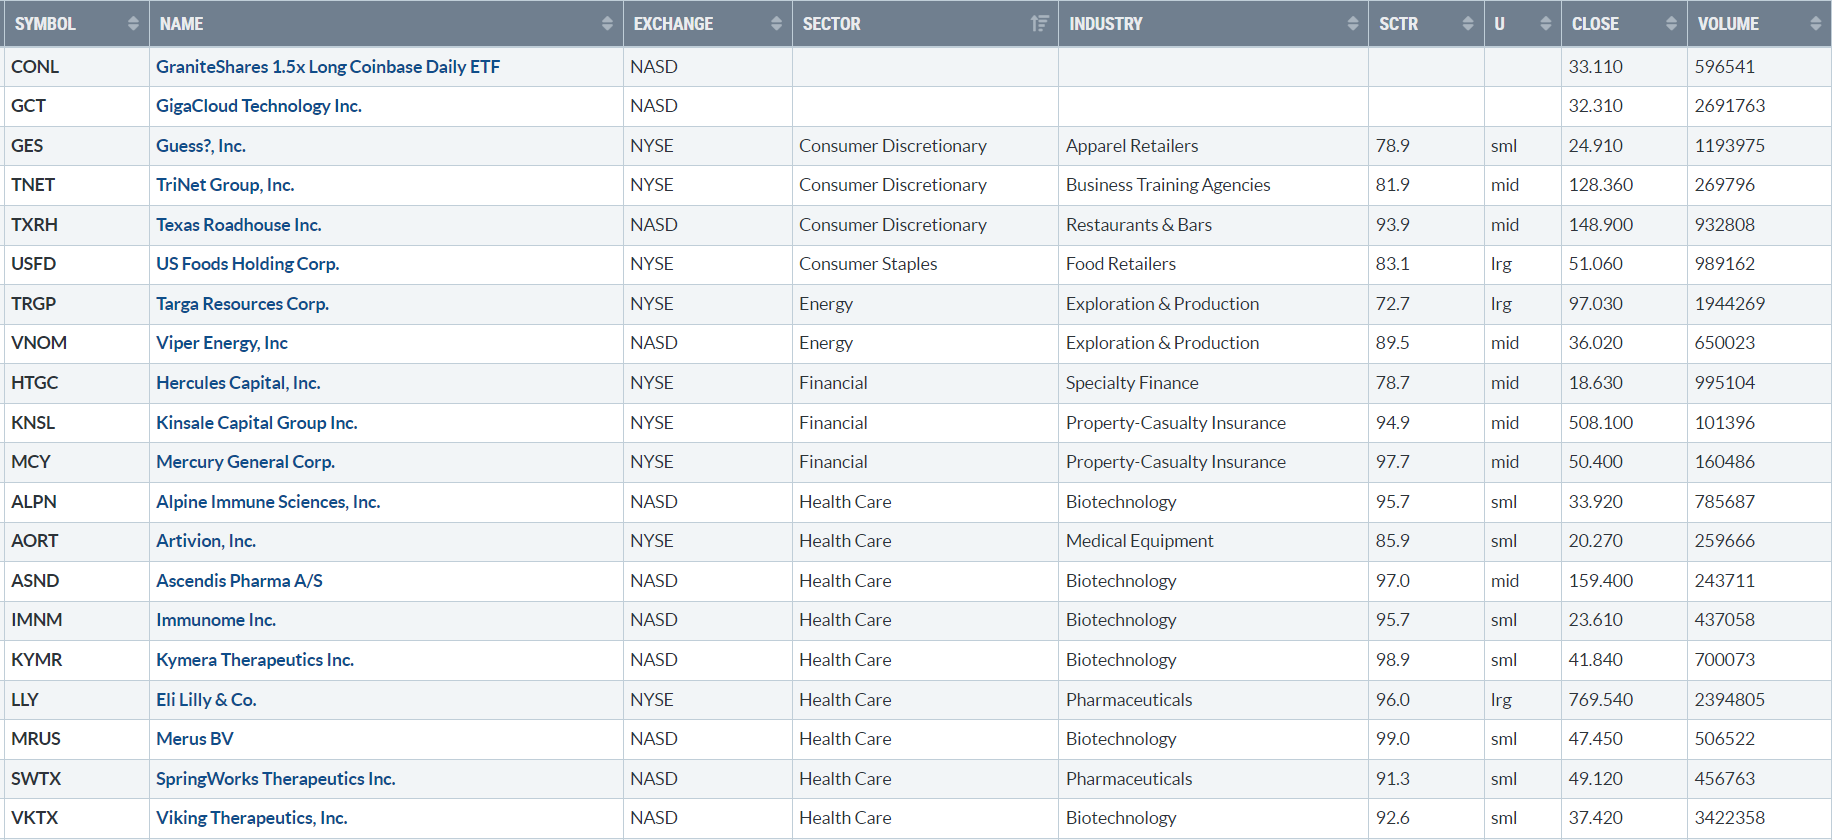The image size is (1838, 840).
Task: Click the sort arrows in Name column
Action: pyautogui.click(x=607, y=24)
